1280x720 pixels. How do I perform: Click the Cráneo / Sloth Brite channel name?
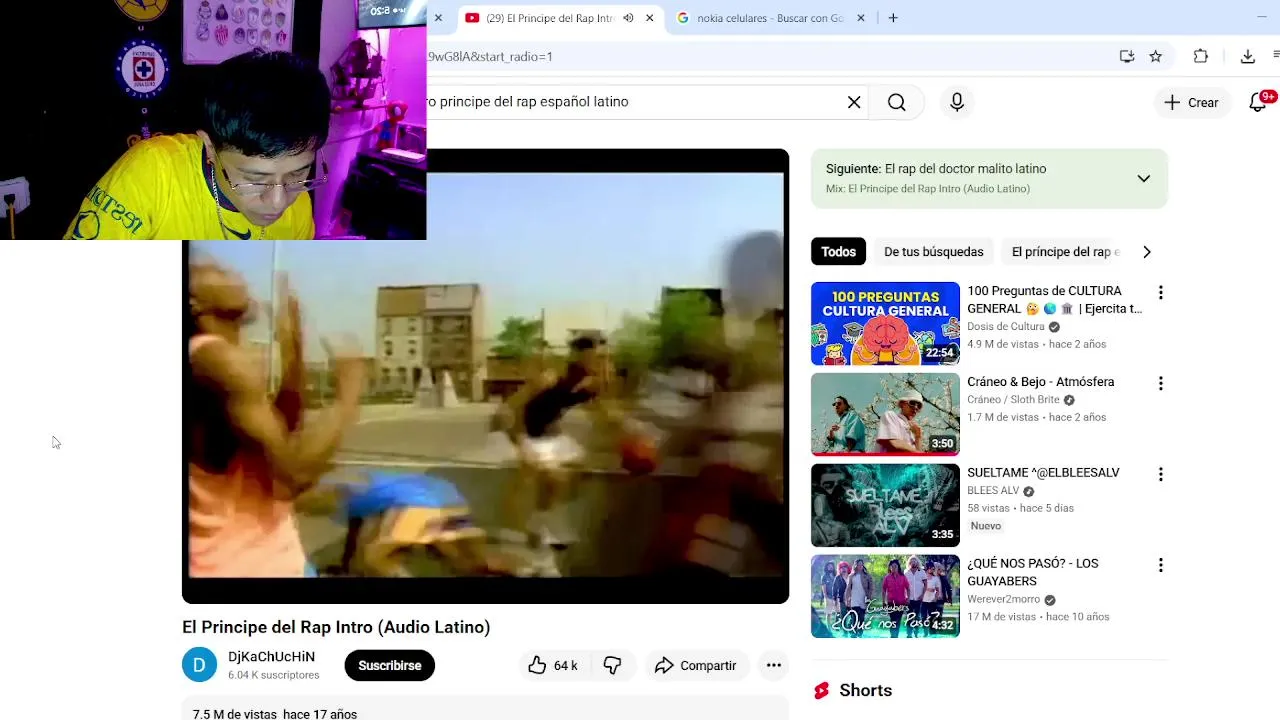[1013, 400]
